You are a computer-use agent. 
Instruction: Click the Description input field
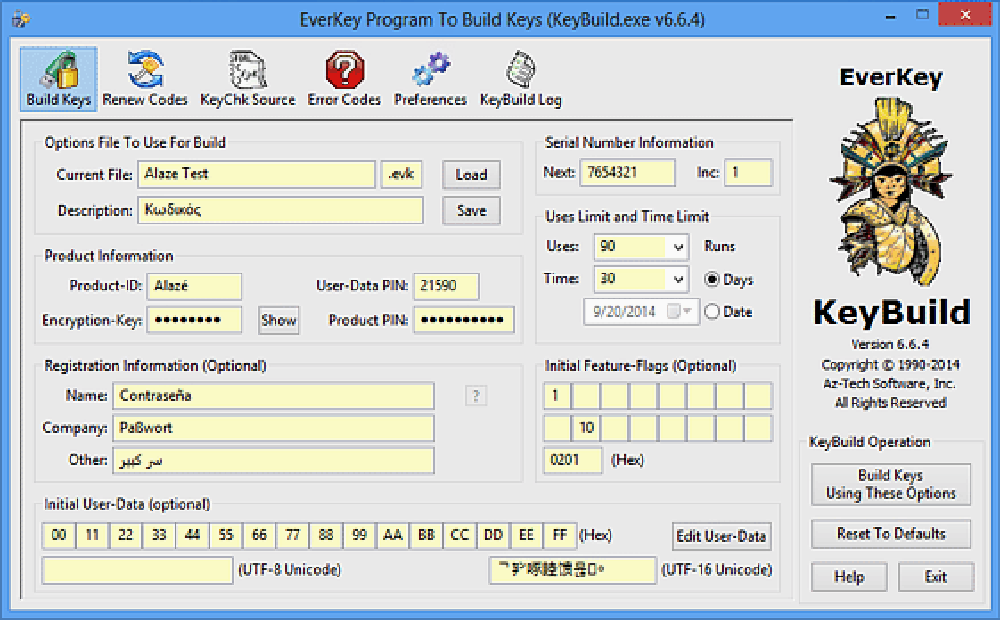(281, 210)
